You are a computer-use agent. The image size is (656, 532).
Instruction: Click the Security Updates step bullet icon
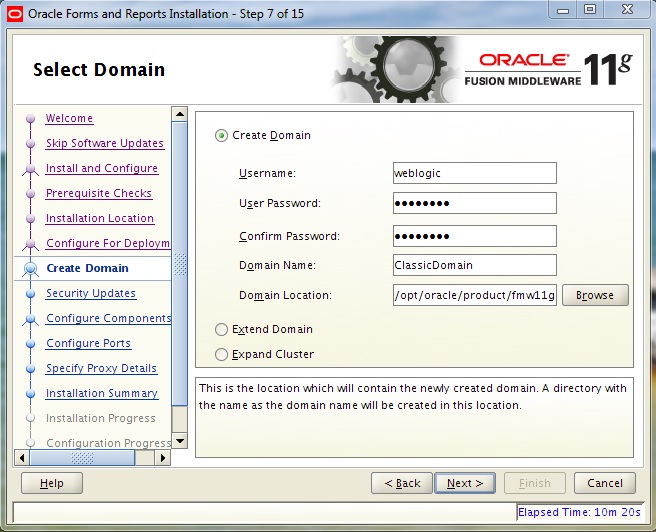[x=30, y=294]
